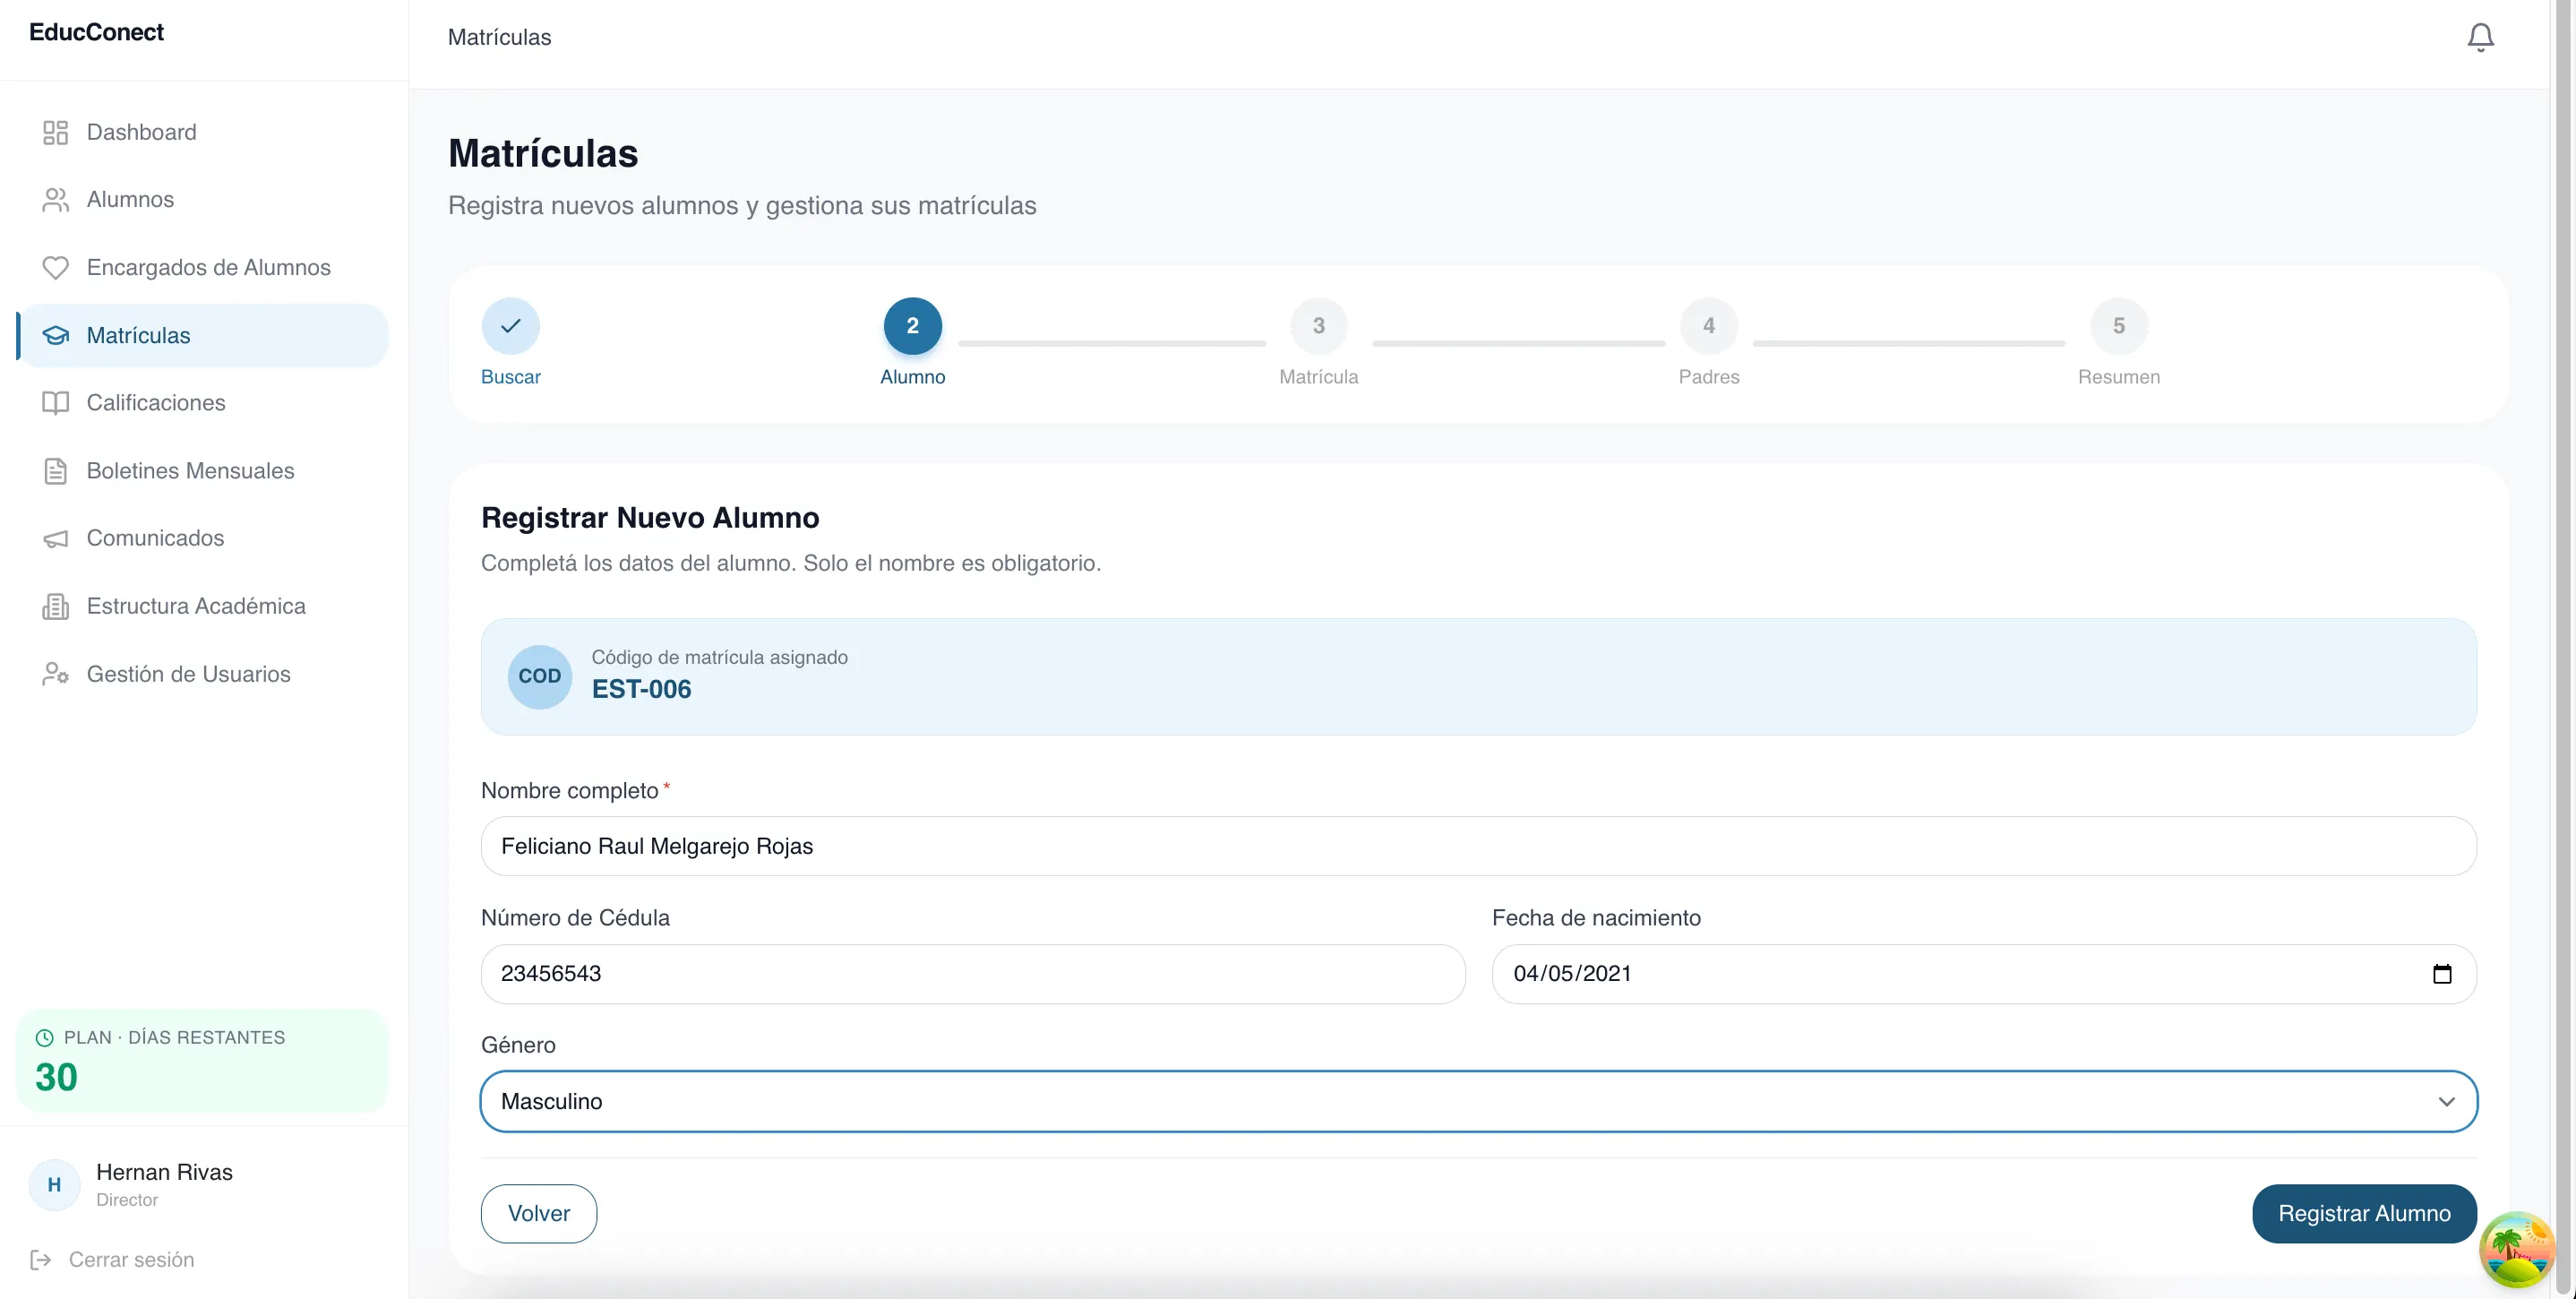
Task: Click the notifications bell icon
Action: [x=2480, y=37]
